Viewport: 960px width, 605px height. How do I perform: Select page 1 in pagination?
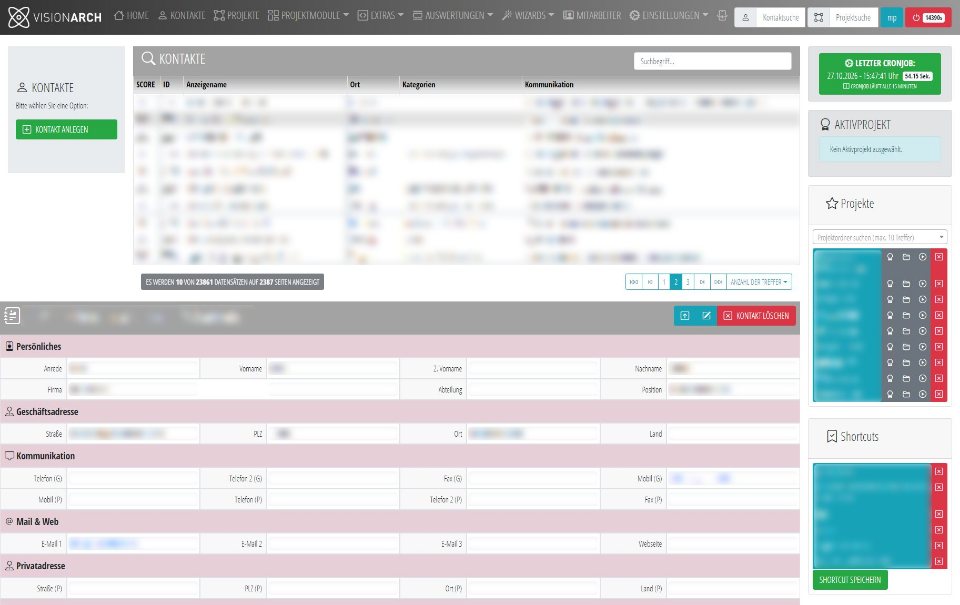tap(664, 282)
